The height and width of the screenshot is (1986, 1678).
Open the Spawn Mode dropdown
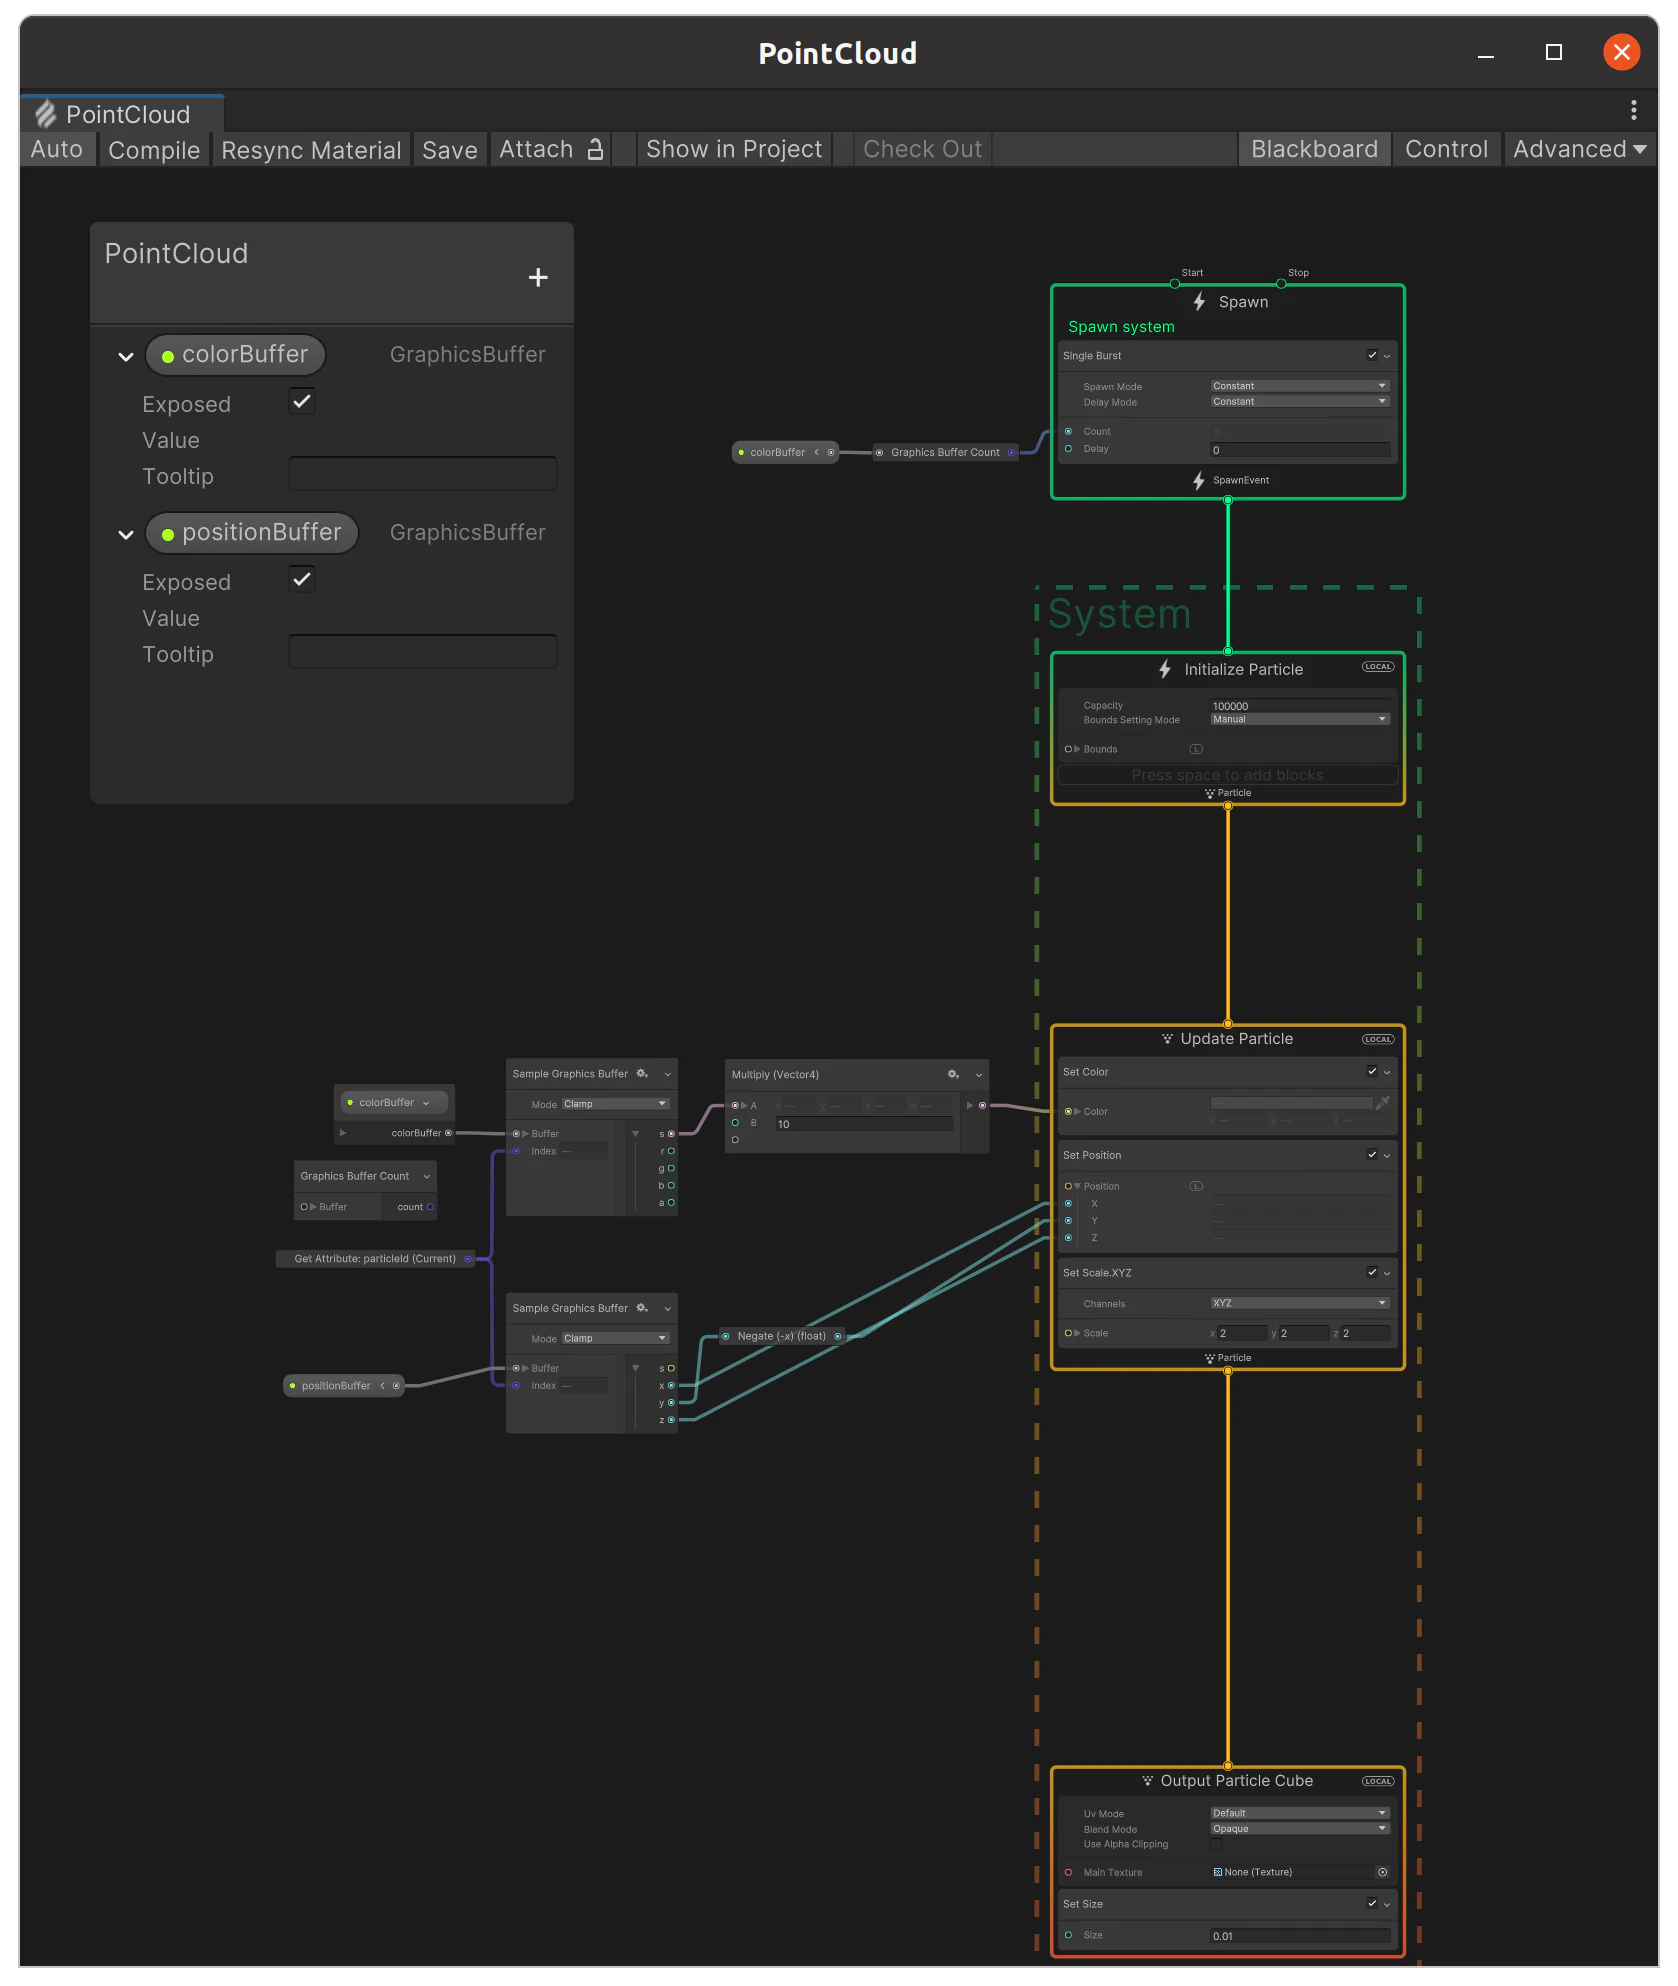click(1300, 386)
